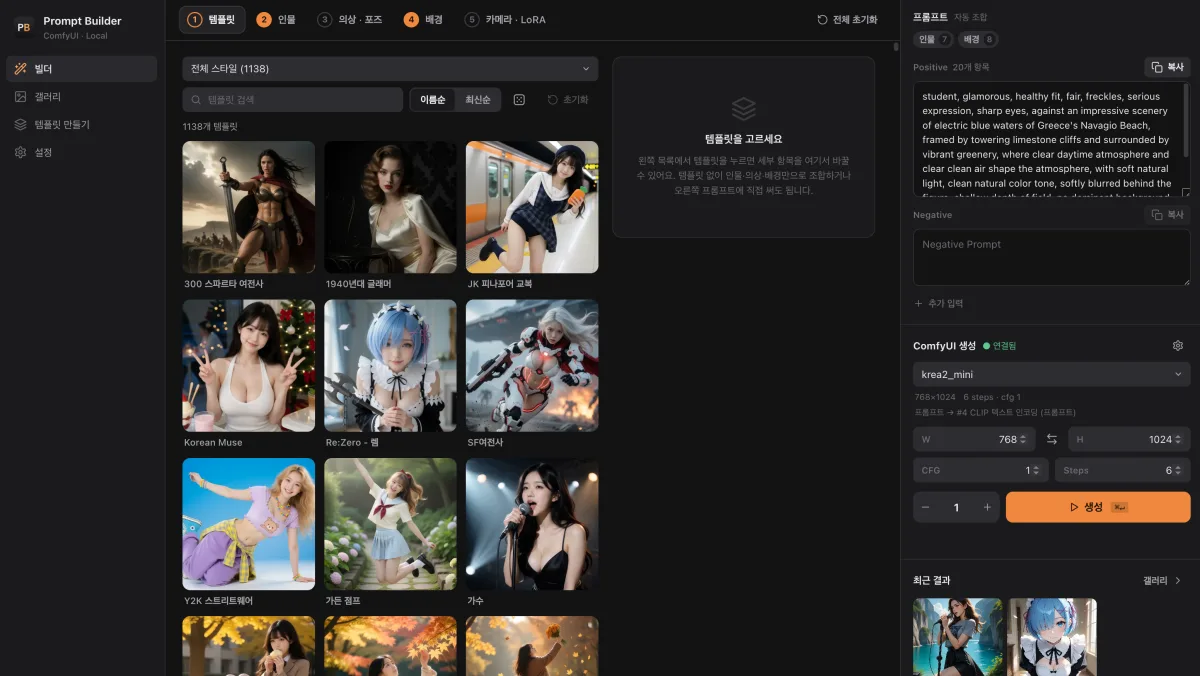Add extra input with 추가 입력

(x=939, y=303)
